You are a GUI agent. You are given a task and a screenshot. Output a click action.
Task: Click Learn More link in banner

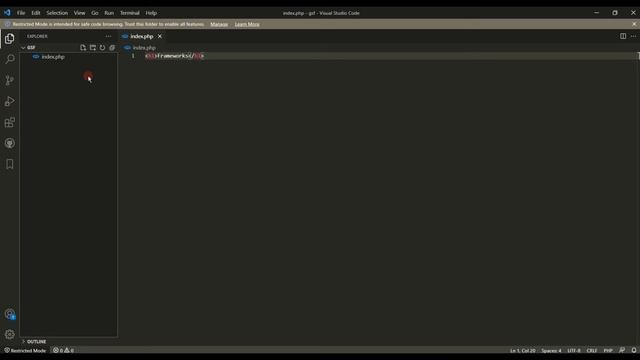pyautogui.click(x=247, y=24)
